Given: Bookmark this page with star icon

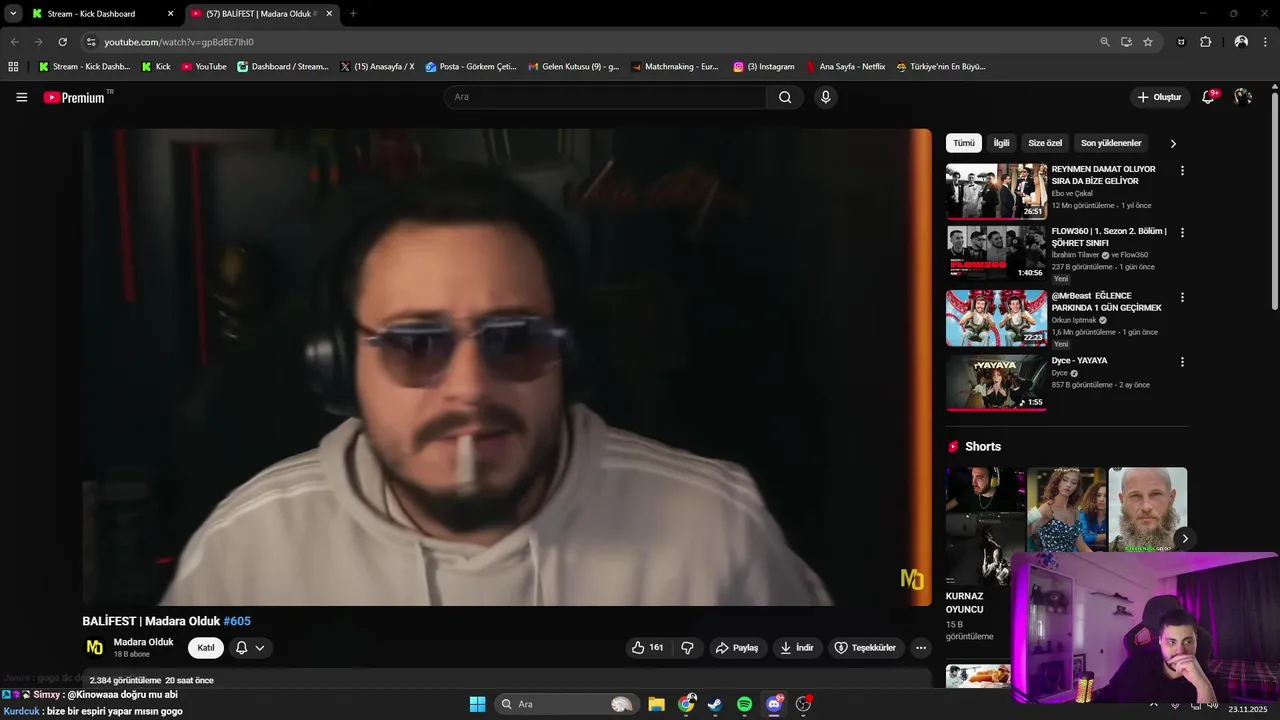Looking at the screenshot, I should tap(1148, 42).
